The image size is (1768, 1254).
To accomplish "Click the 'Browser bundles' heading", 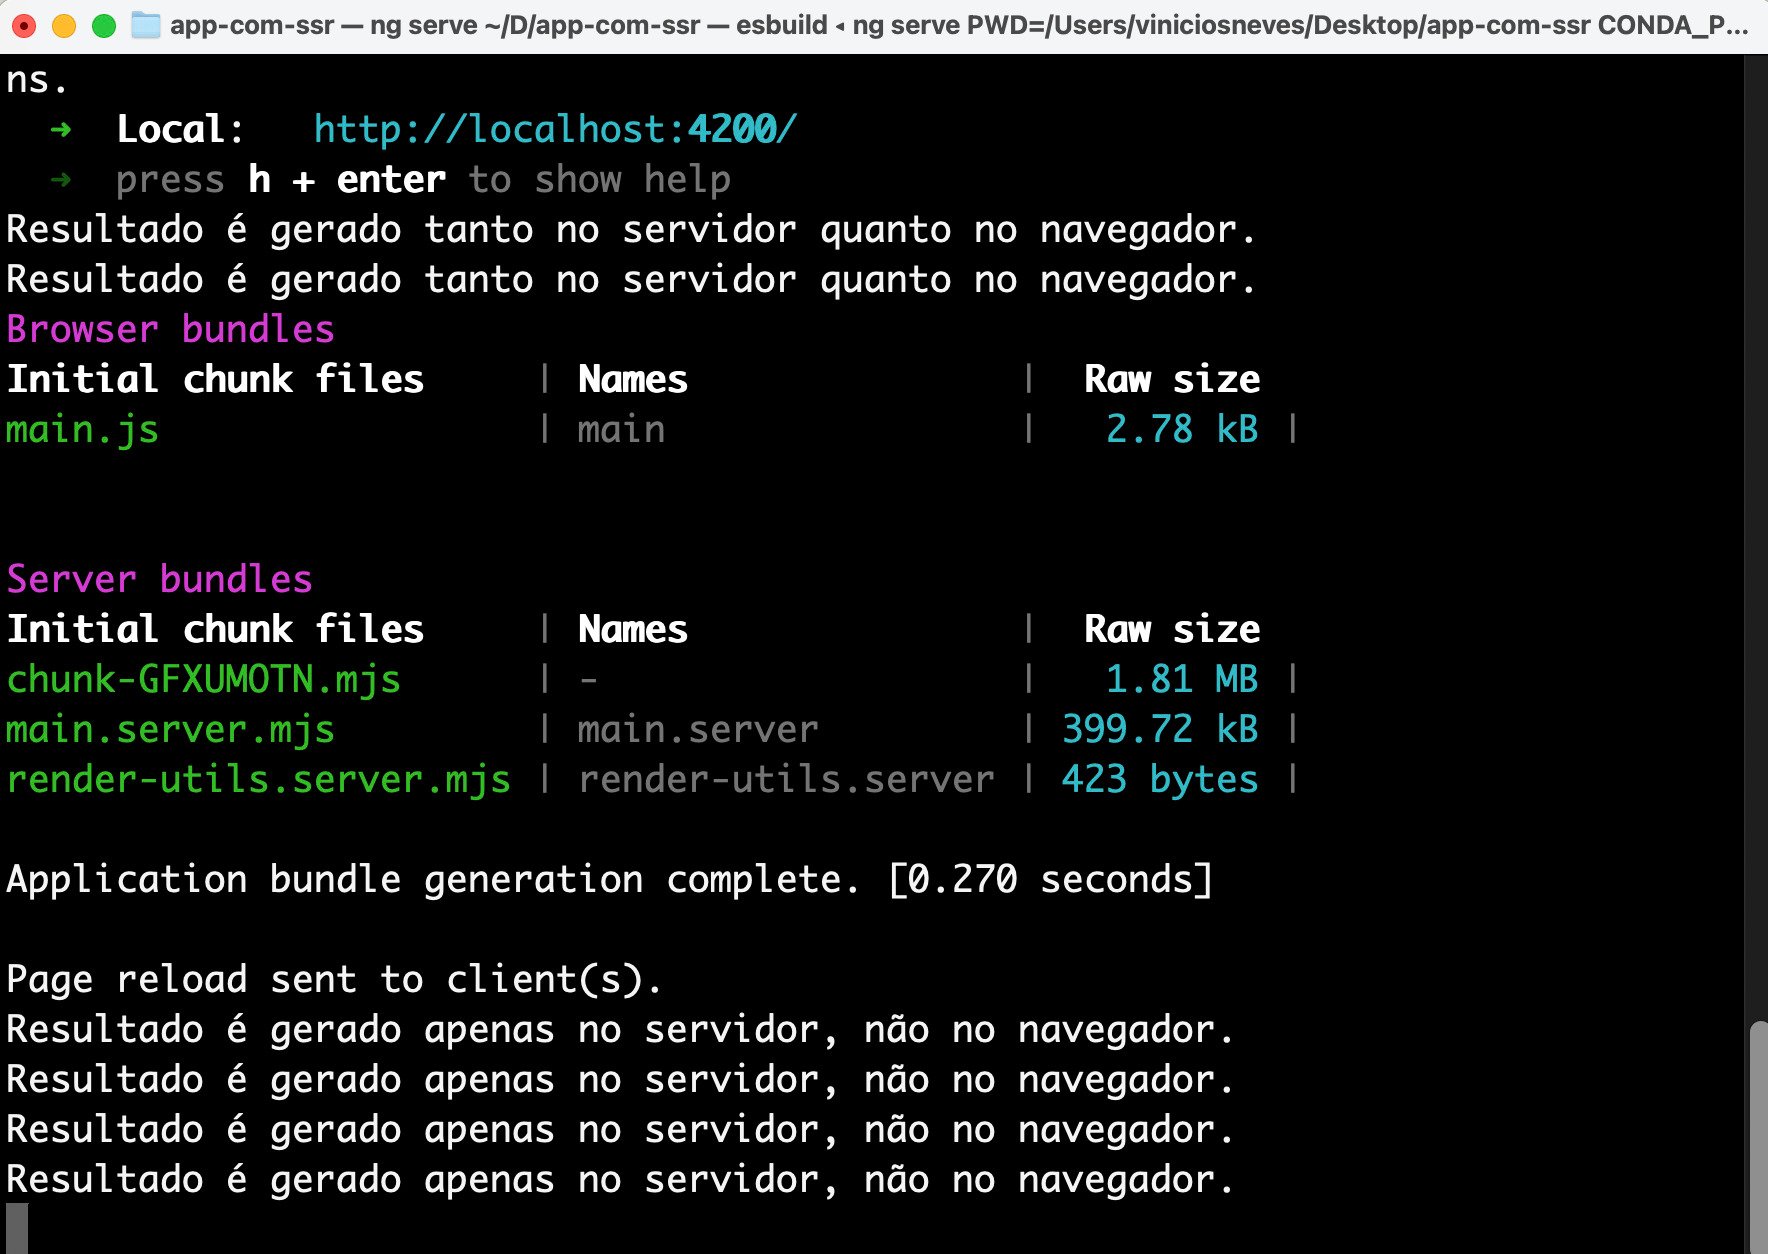I will [x=171, y=329].
